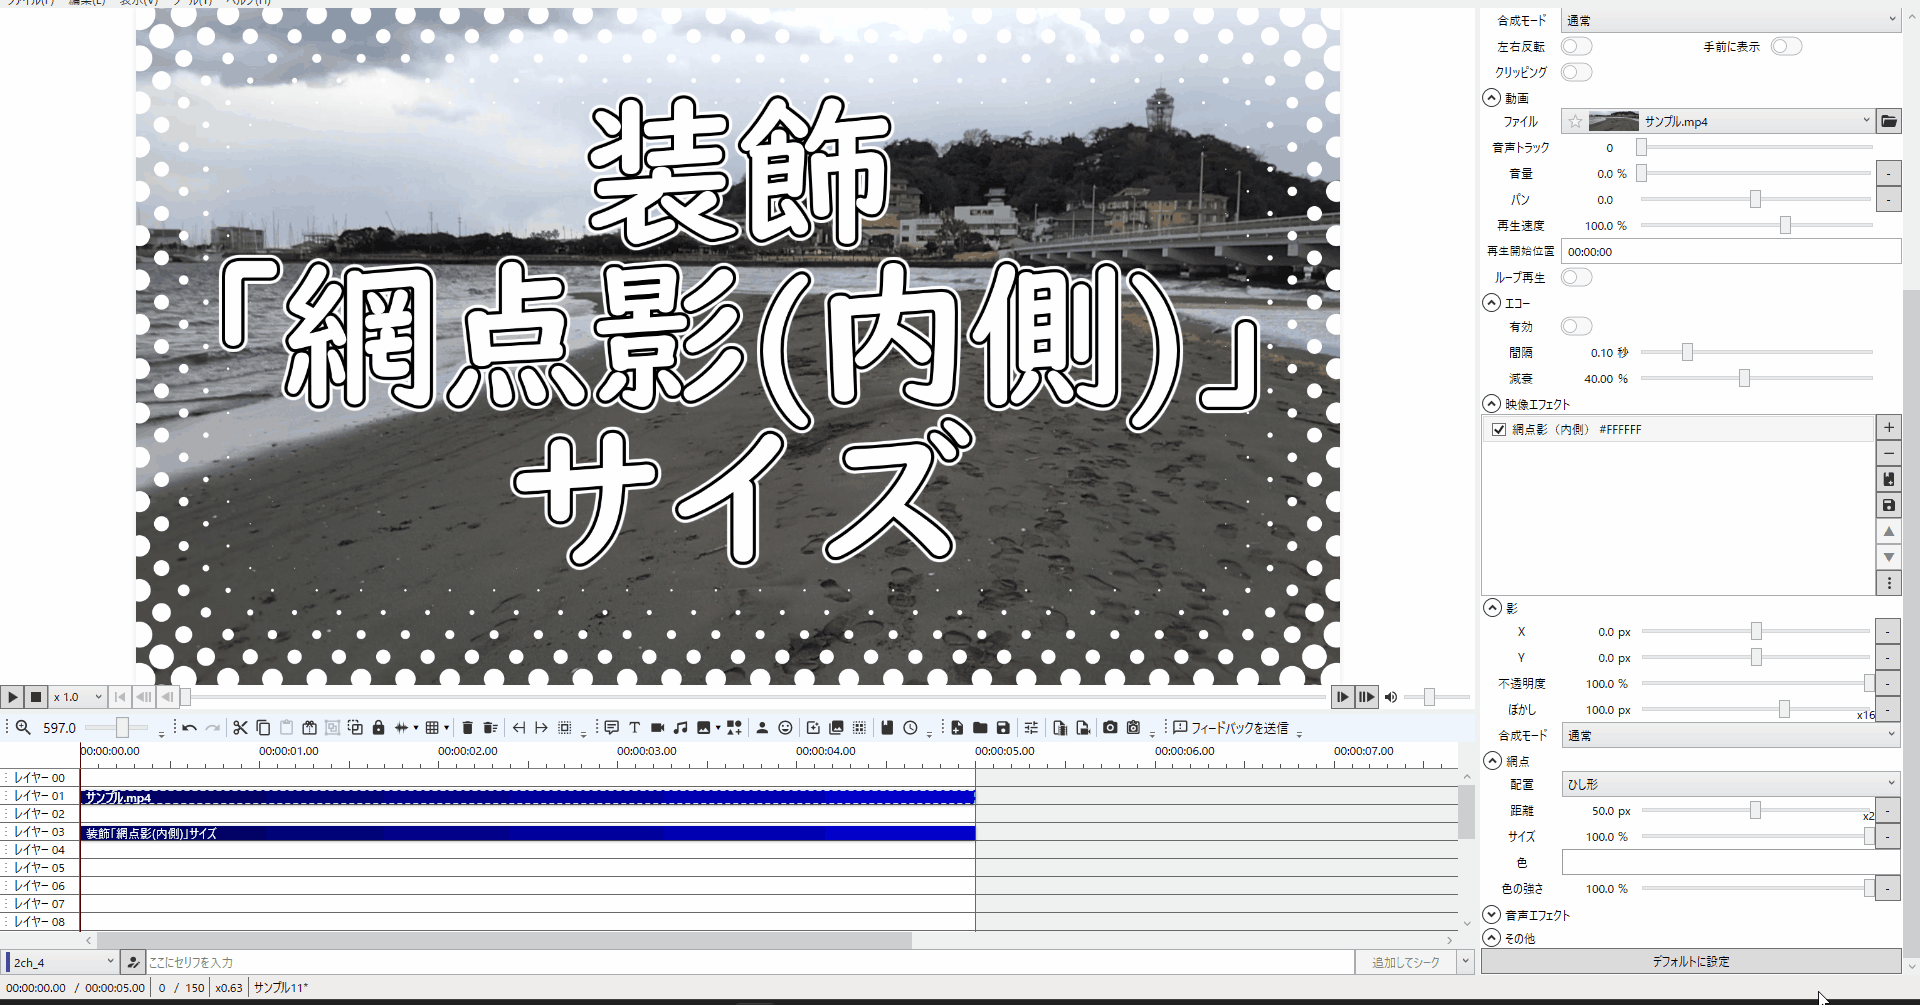This screenshot has width=1920, height=1005.
Task: Click the 再生開始位置 time field
Action: pyautogui.click(x=1730, y=251)
